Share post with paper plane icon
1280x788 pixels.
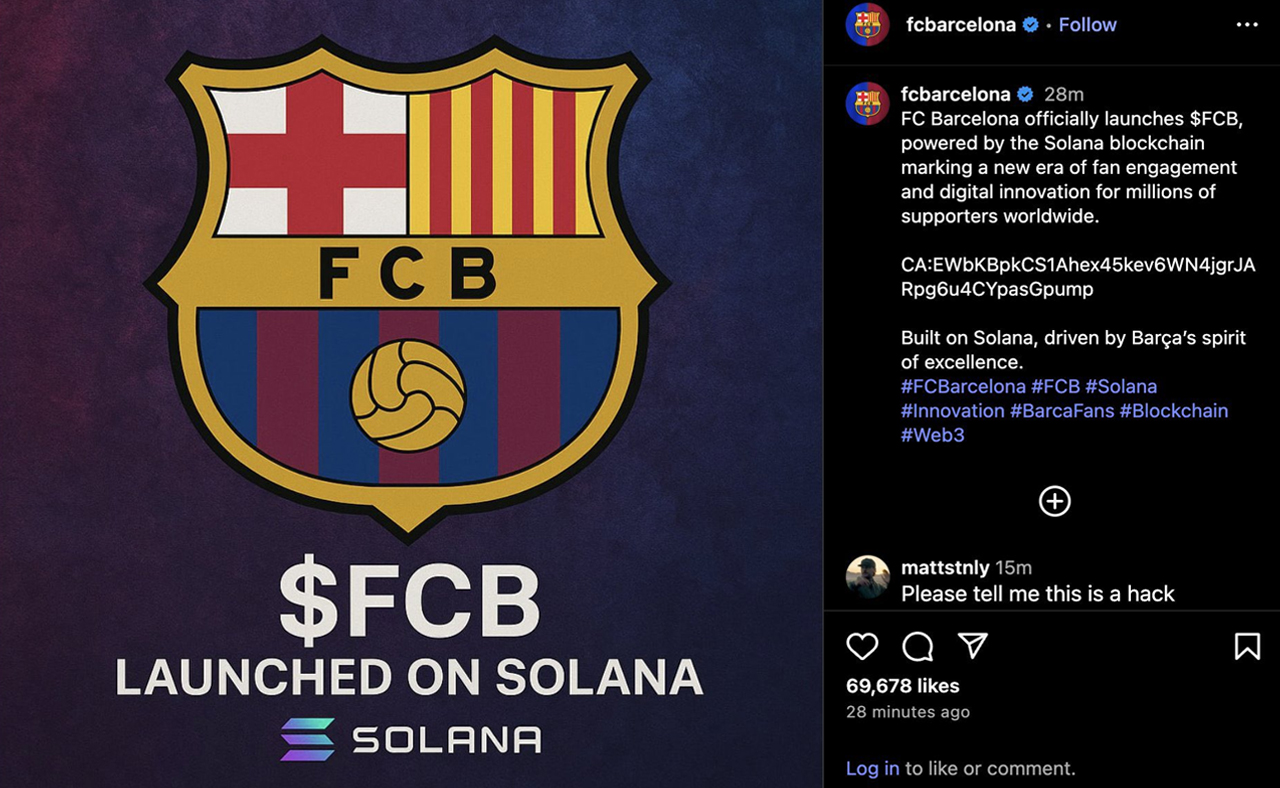point(973,646)
